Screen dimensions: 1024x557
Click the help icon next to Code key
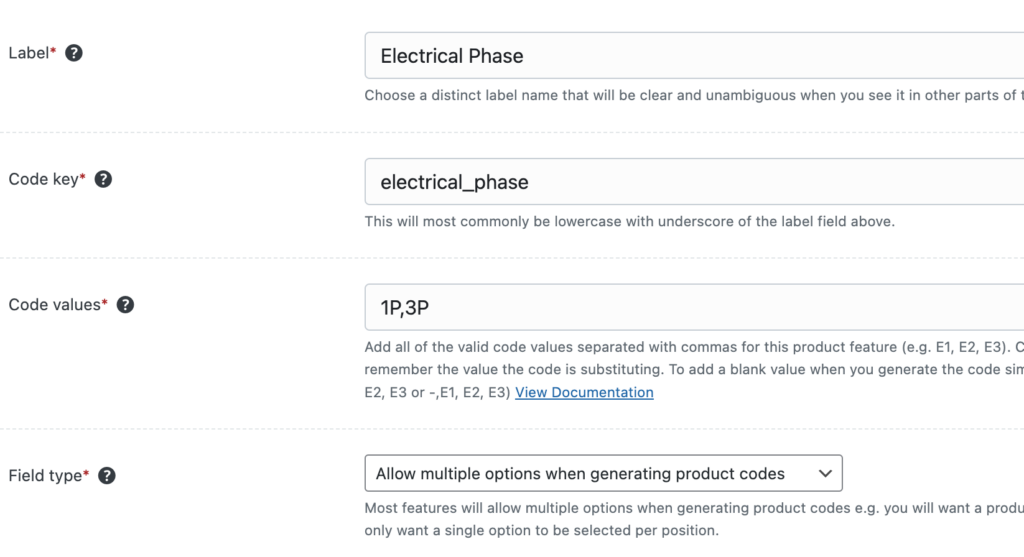tap(103, 179)
